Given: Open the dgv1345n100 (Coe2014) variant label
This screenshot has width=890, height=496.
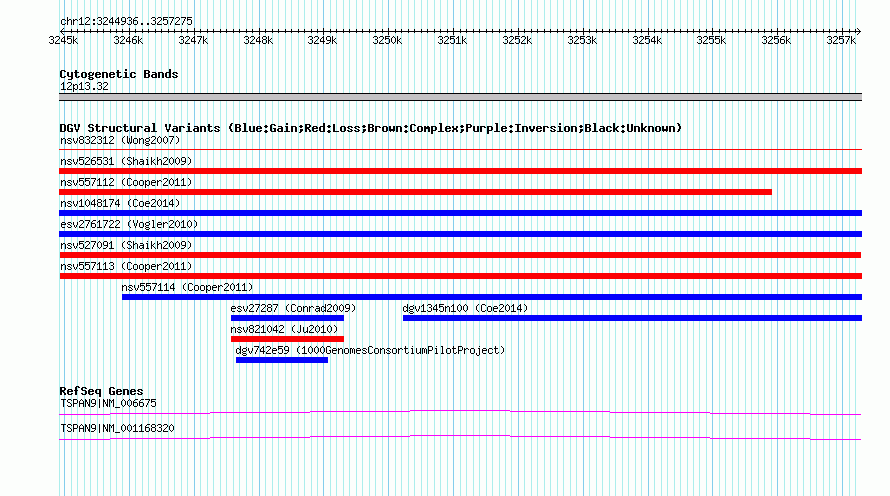Looking at the screenshot, I should click(465, 308).
